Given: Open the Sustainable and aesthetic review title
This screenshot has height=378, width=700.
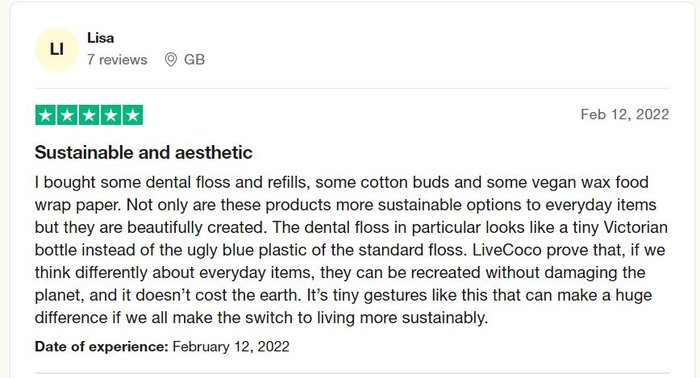Looking at the screenshot, I should [143, 153].
